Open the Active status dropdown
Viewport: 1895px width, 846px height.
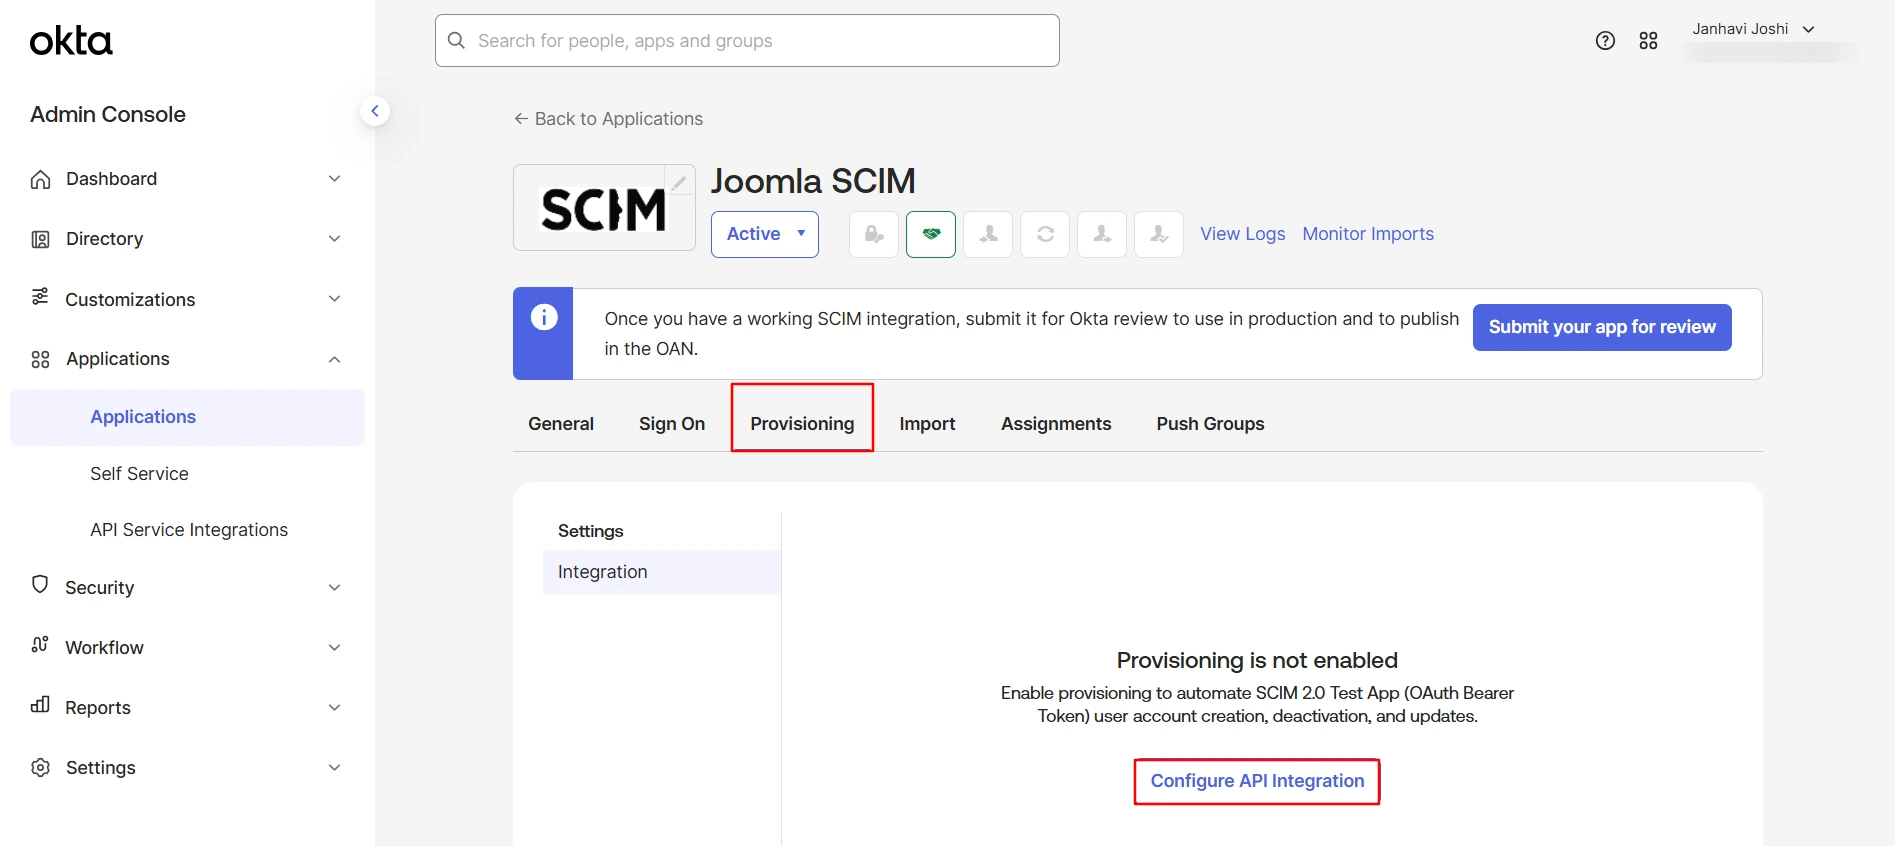765,234
